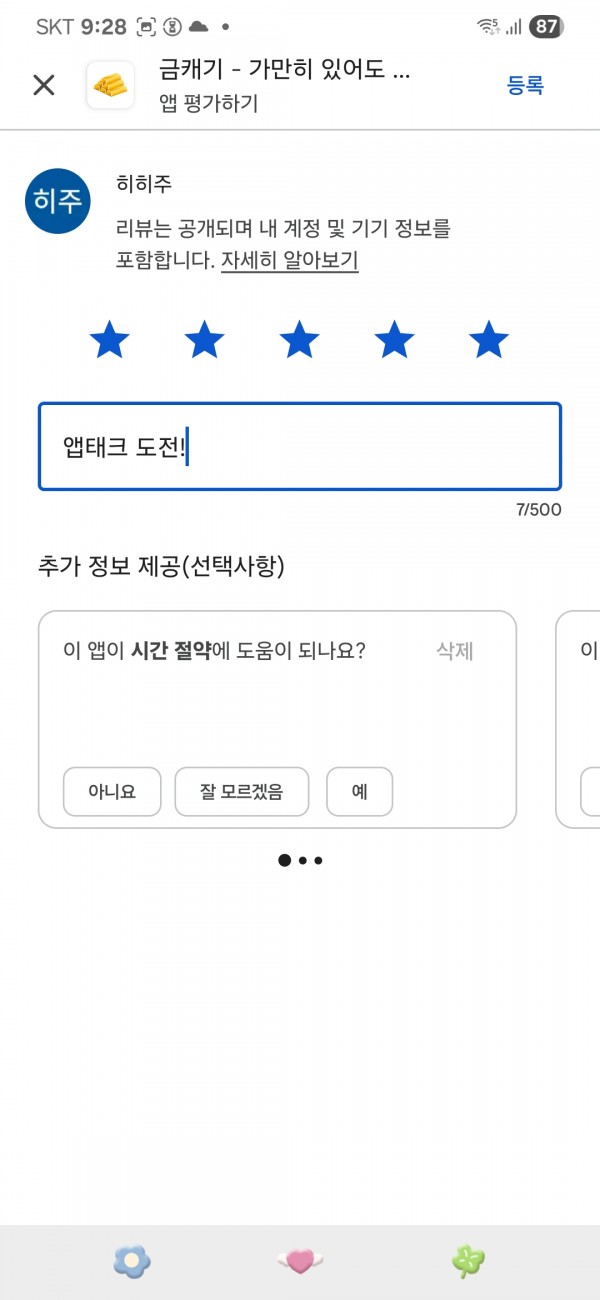Screen dimensions: 600x1300
Task: Tap 삭제 on the question card
Action: (x=455, y=651)
